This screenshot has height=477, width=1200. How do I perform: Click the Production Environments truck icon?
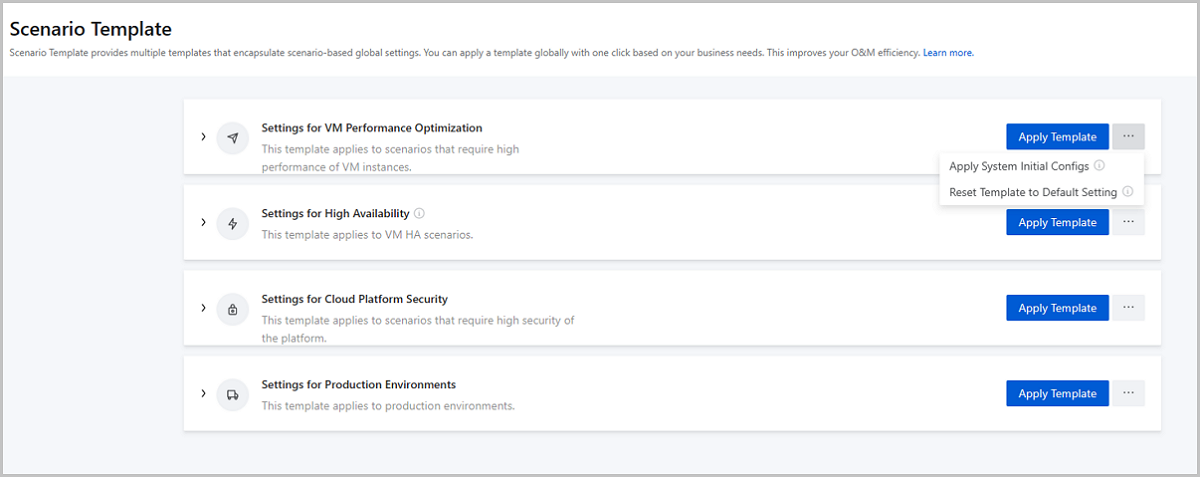[232, 394]
